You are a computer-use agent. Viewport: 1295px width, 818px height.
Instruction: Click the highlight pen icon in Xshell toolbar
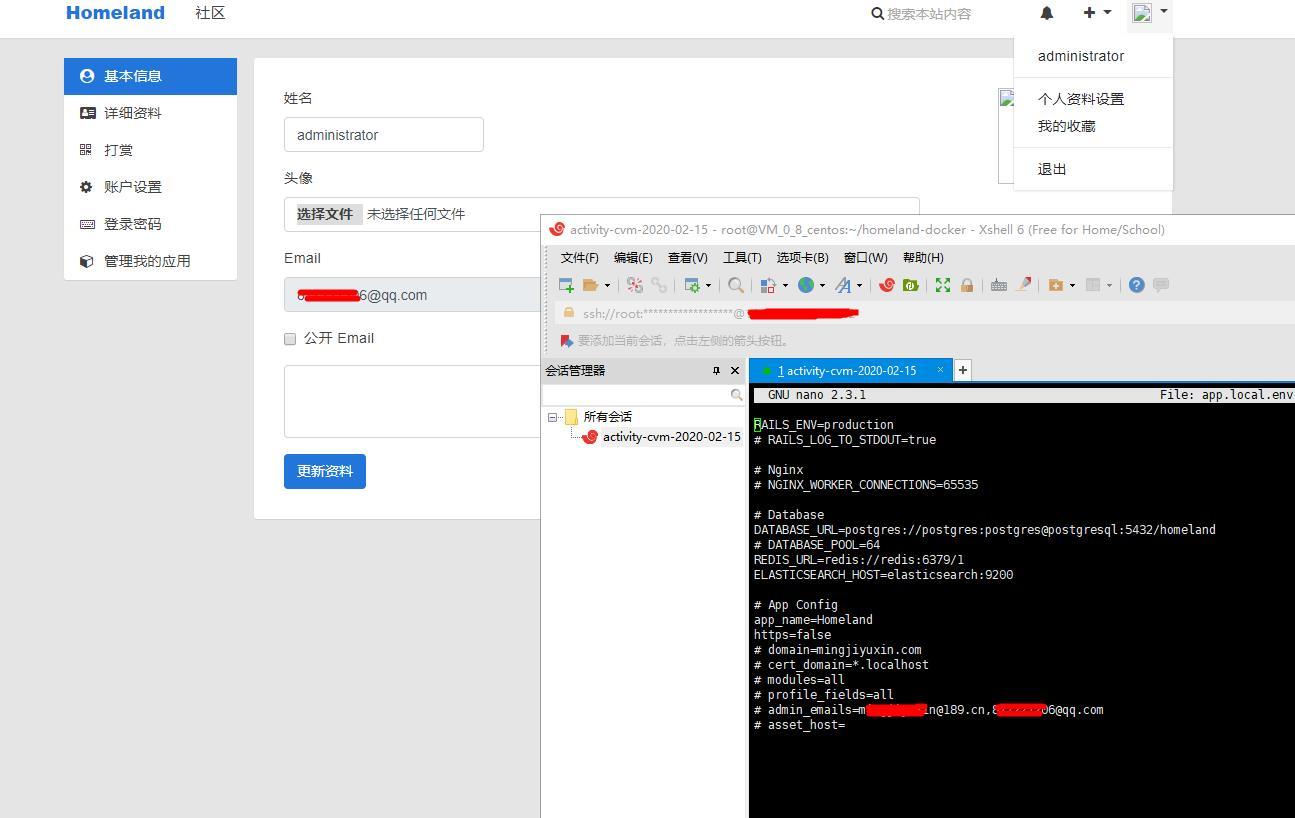1023,284
